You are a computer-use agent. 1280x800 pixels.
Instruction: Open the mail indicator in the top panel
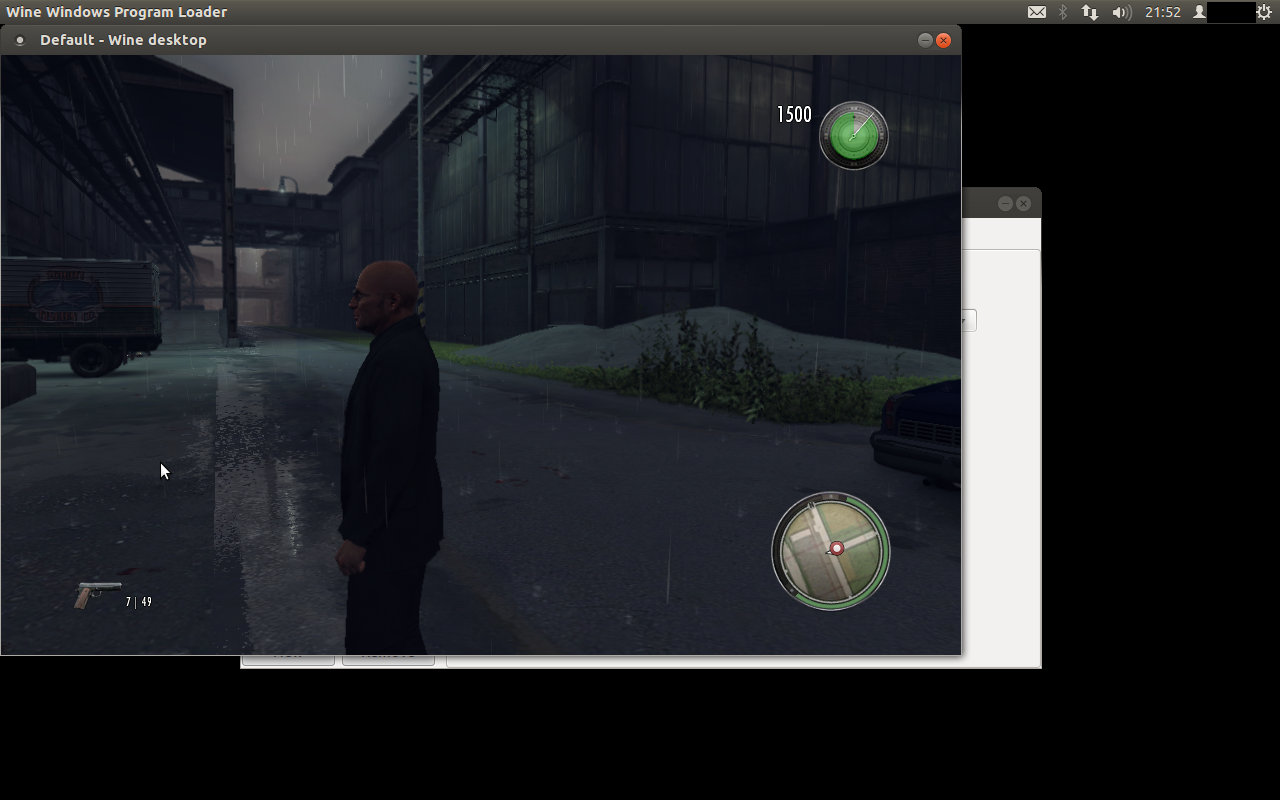[1037, 12]
